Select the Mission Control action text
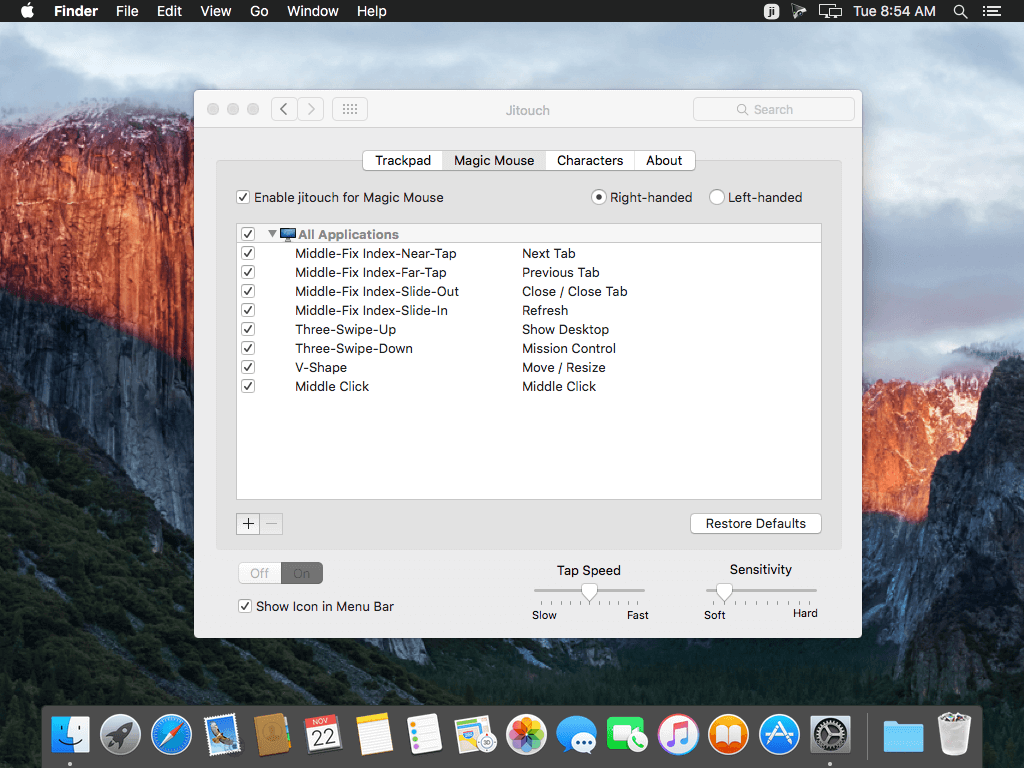 coord(569,348)
